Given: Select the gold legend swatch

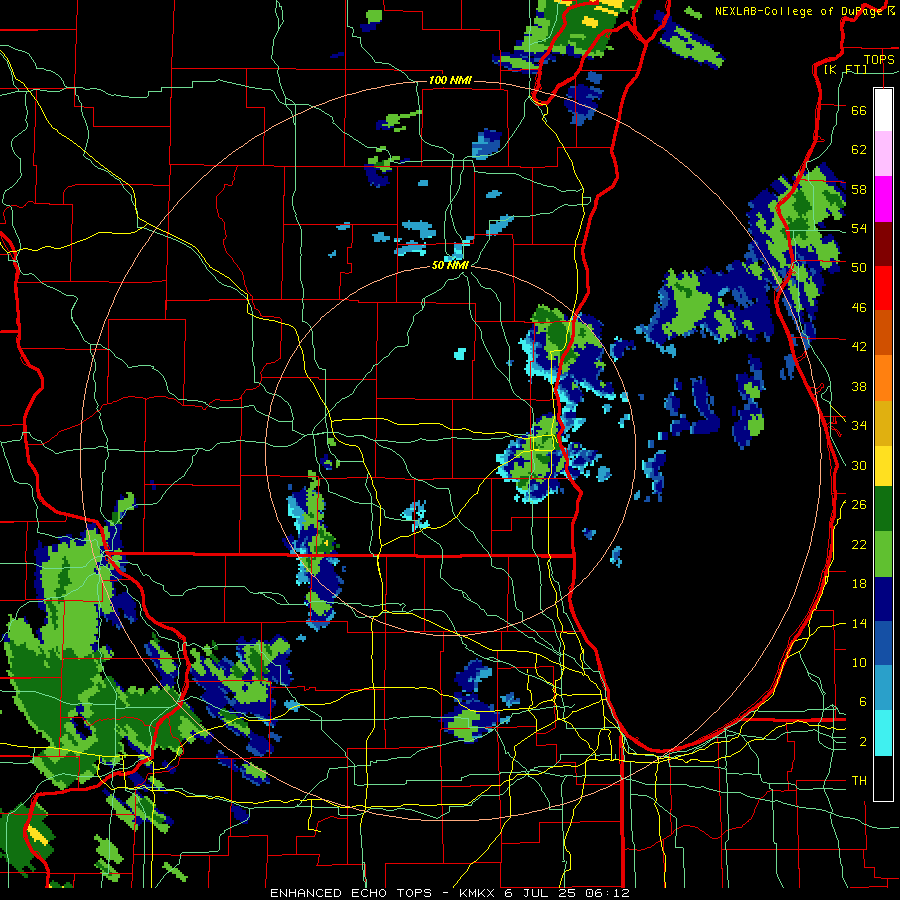Looking at the screenshot, I should [x=883, y=422].
